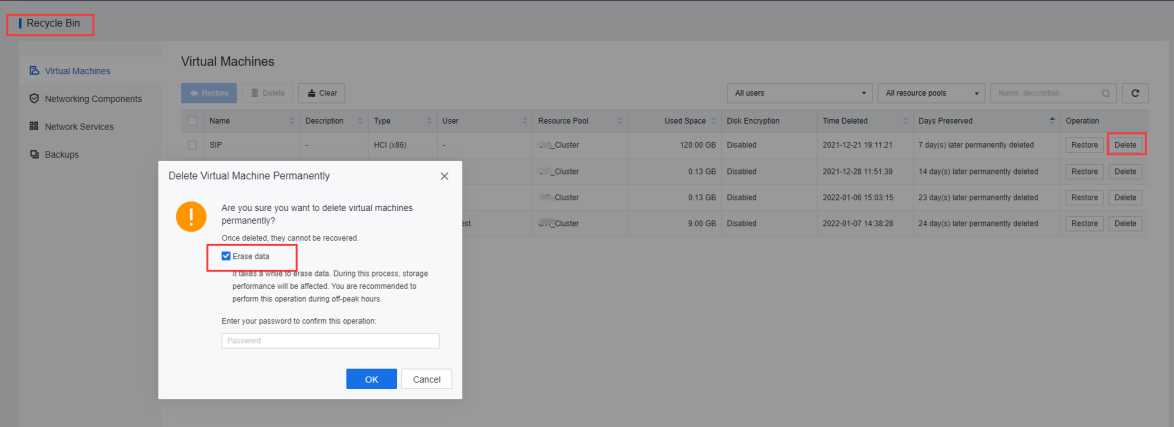Click Cancel in the delete dialog
Screen dimensions: 1174x427
(x=427, y=379)
